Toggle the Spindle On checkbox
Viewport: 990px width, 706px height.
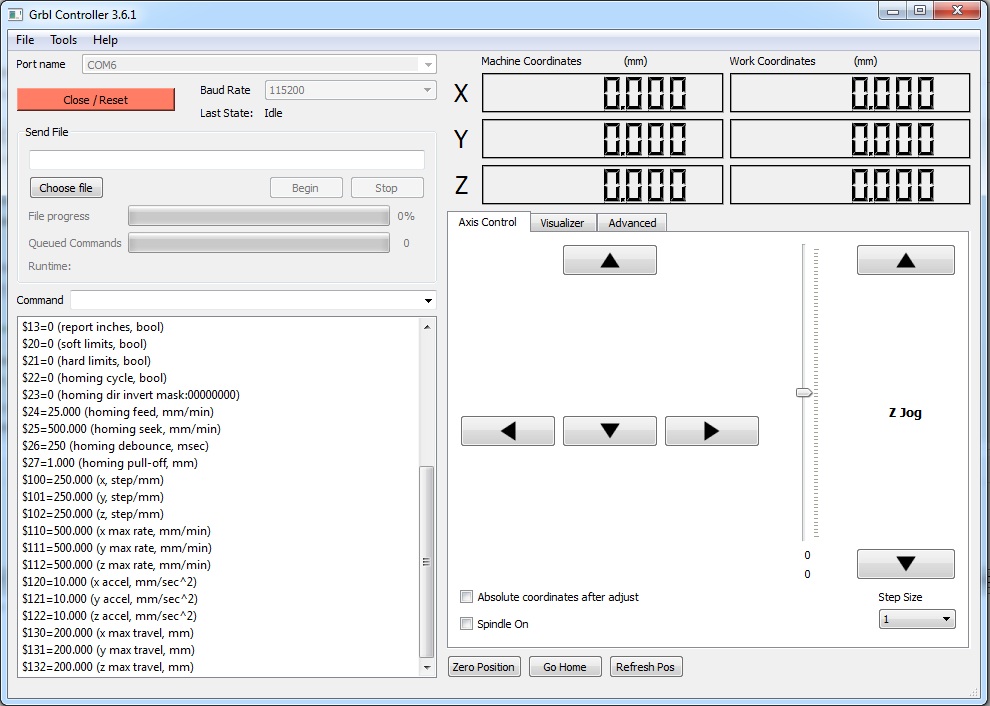[x=466, y=624]
